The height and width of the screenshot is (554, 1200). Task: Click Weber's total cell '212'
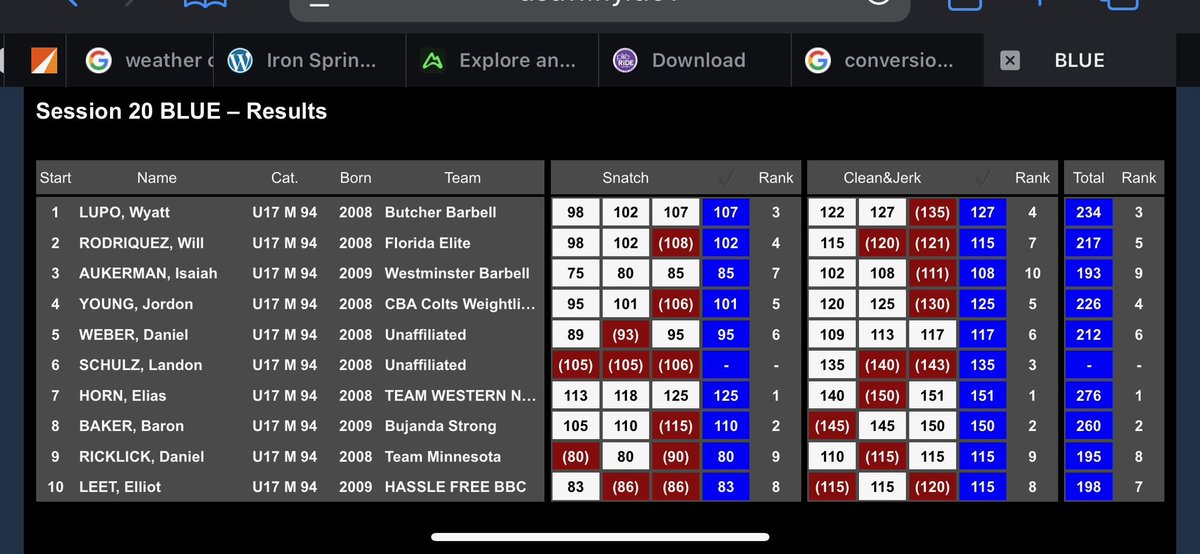(1089, 334)
